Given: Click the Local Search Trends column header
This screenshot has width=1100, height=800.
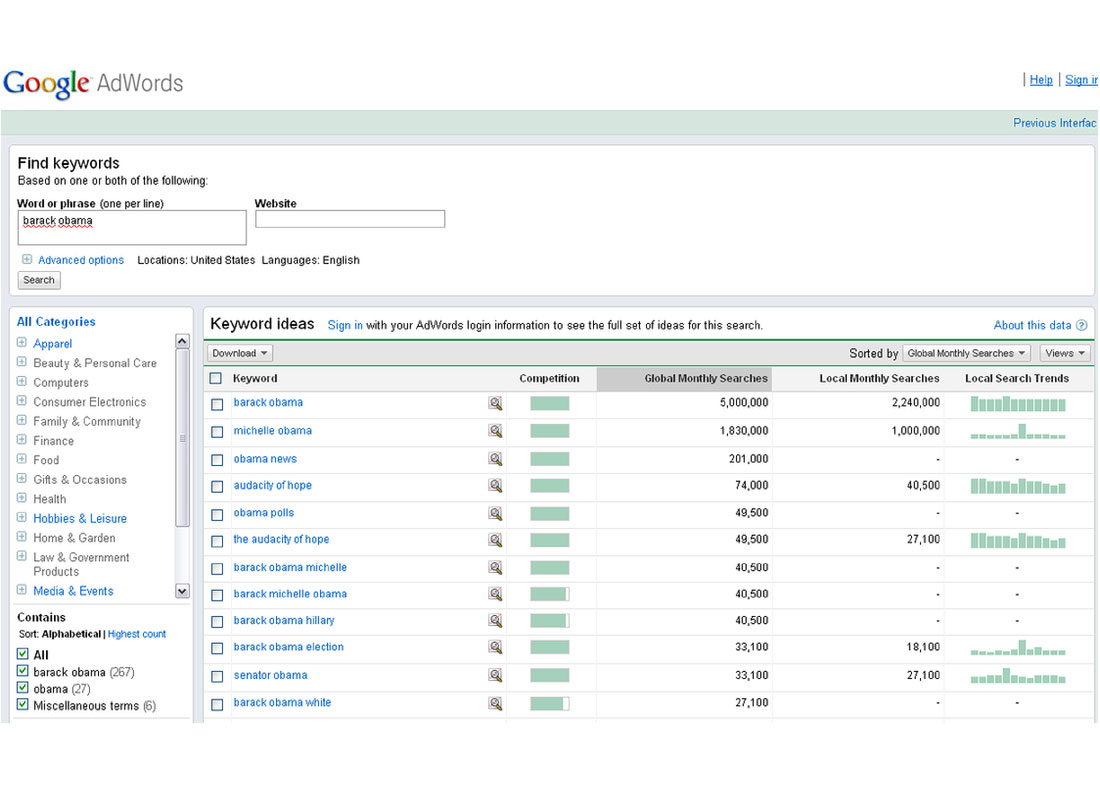Looking at the screenshot, I should coord(1017,379).
